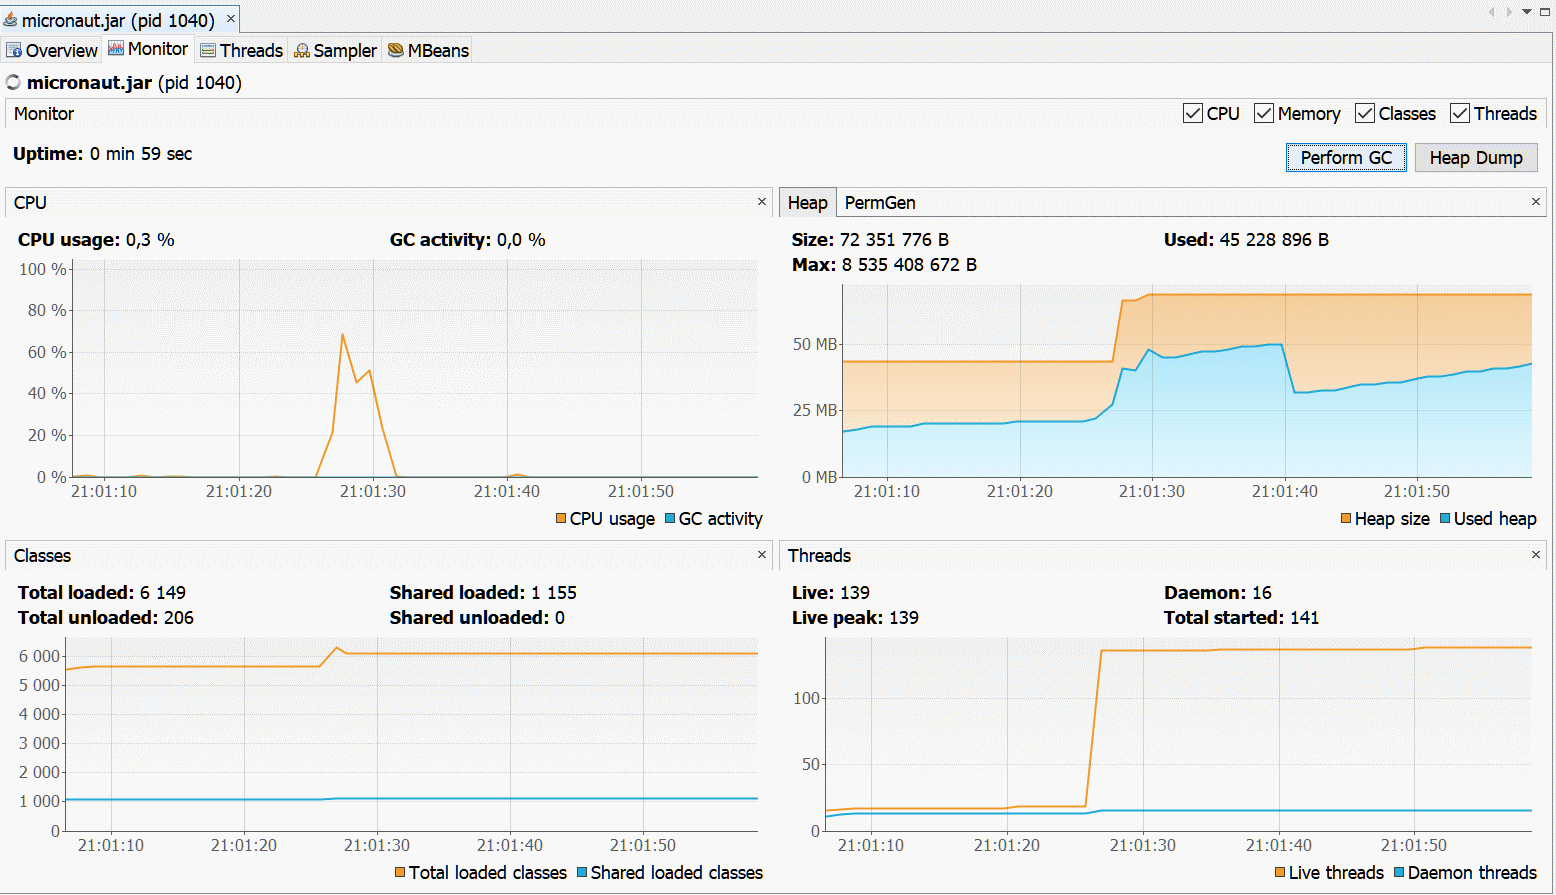1556x895 pixels.
Task: Click the Java icon on the micronaut.jar document tab
Action: [x=10, y=19]
